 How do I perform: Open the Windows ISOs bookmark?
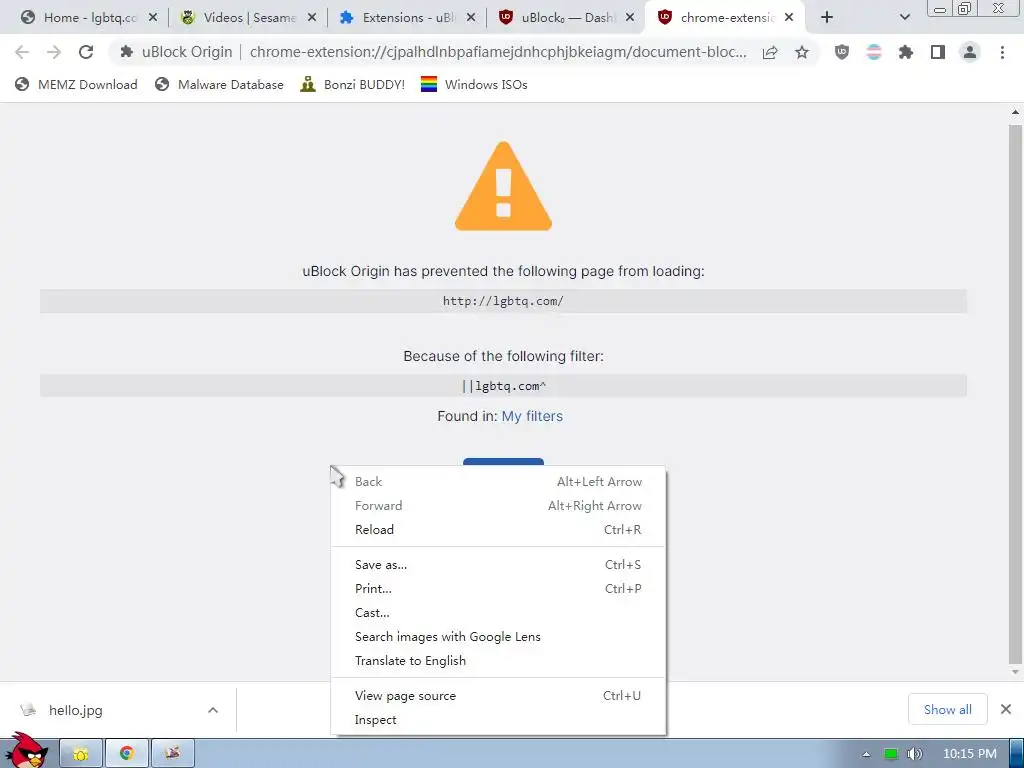pos(474,85)
